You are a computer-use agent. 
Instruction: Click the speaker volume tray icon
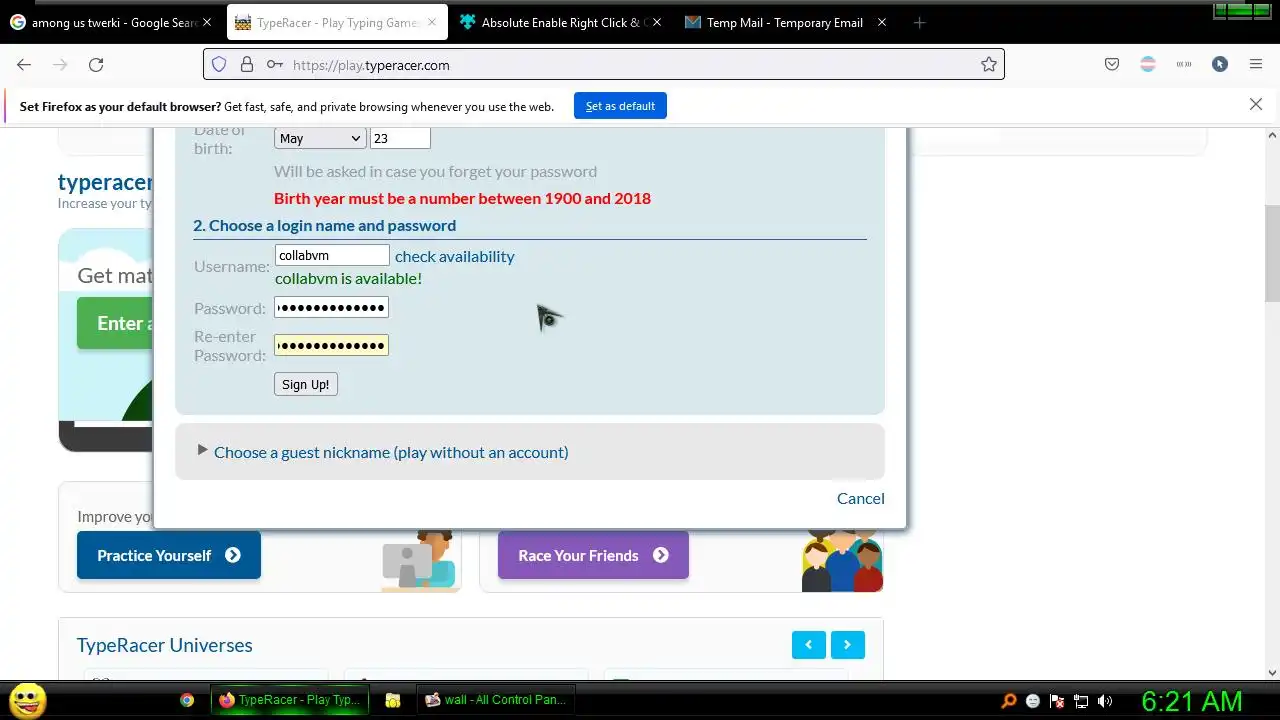click(x=1105, y=701)
